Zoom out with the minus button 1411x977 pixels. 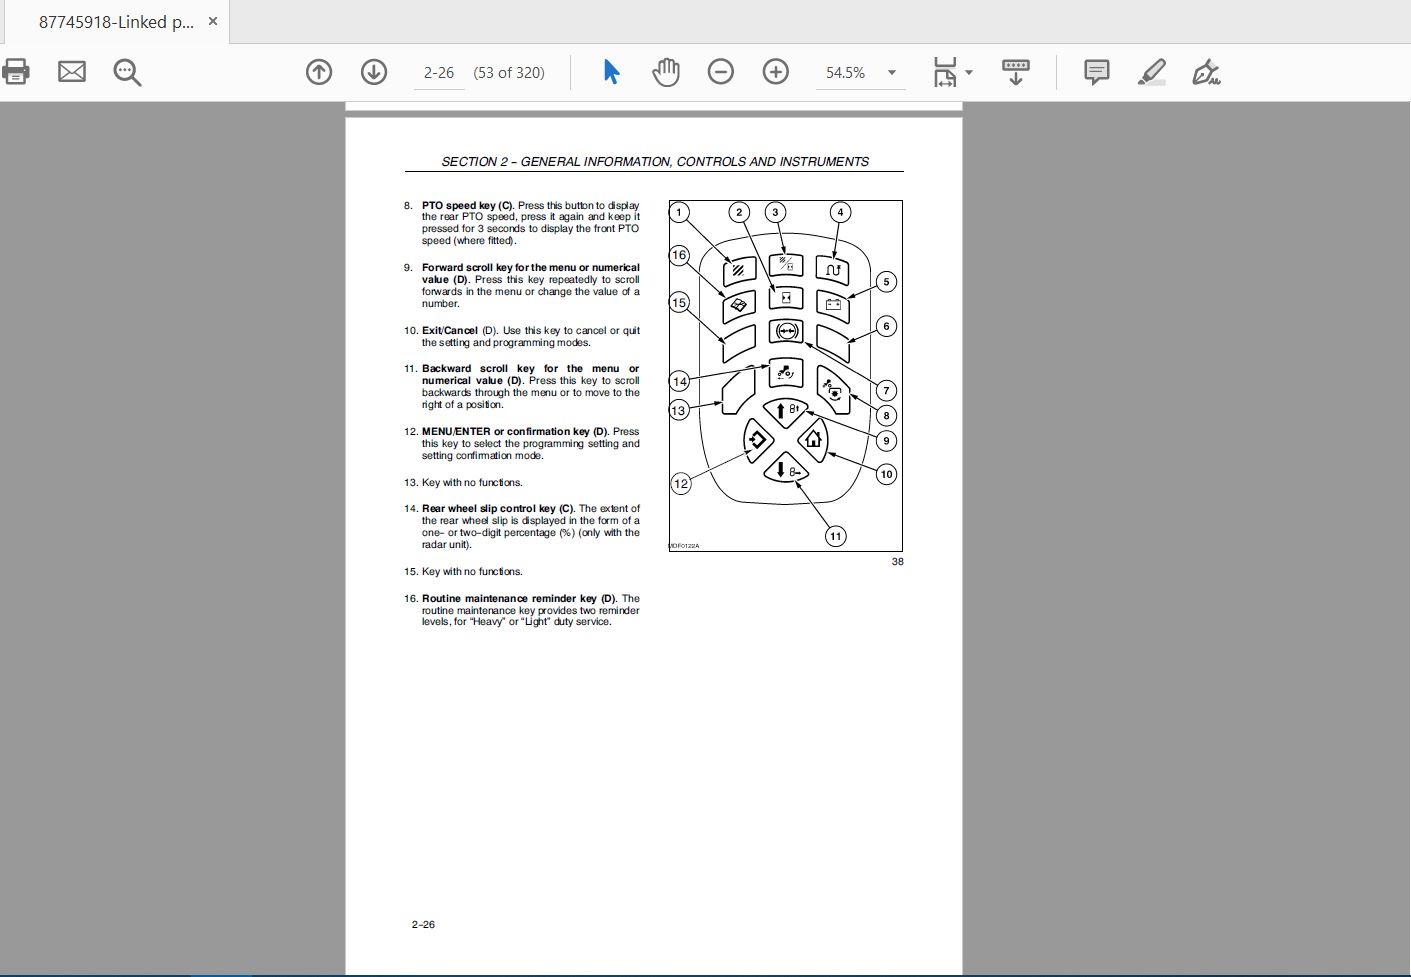tap(720, 72)
